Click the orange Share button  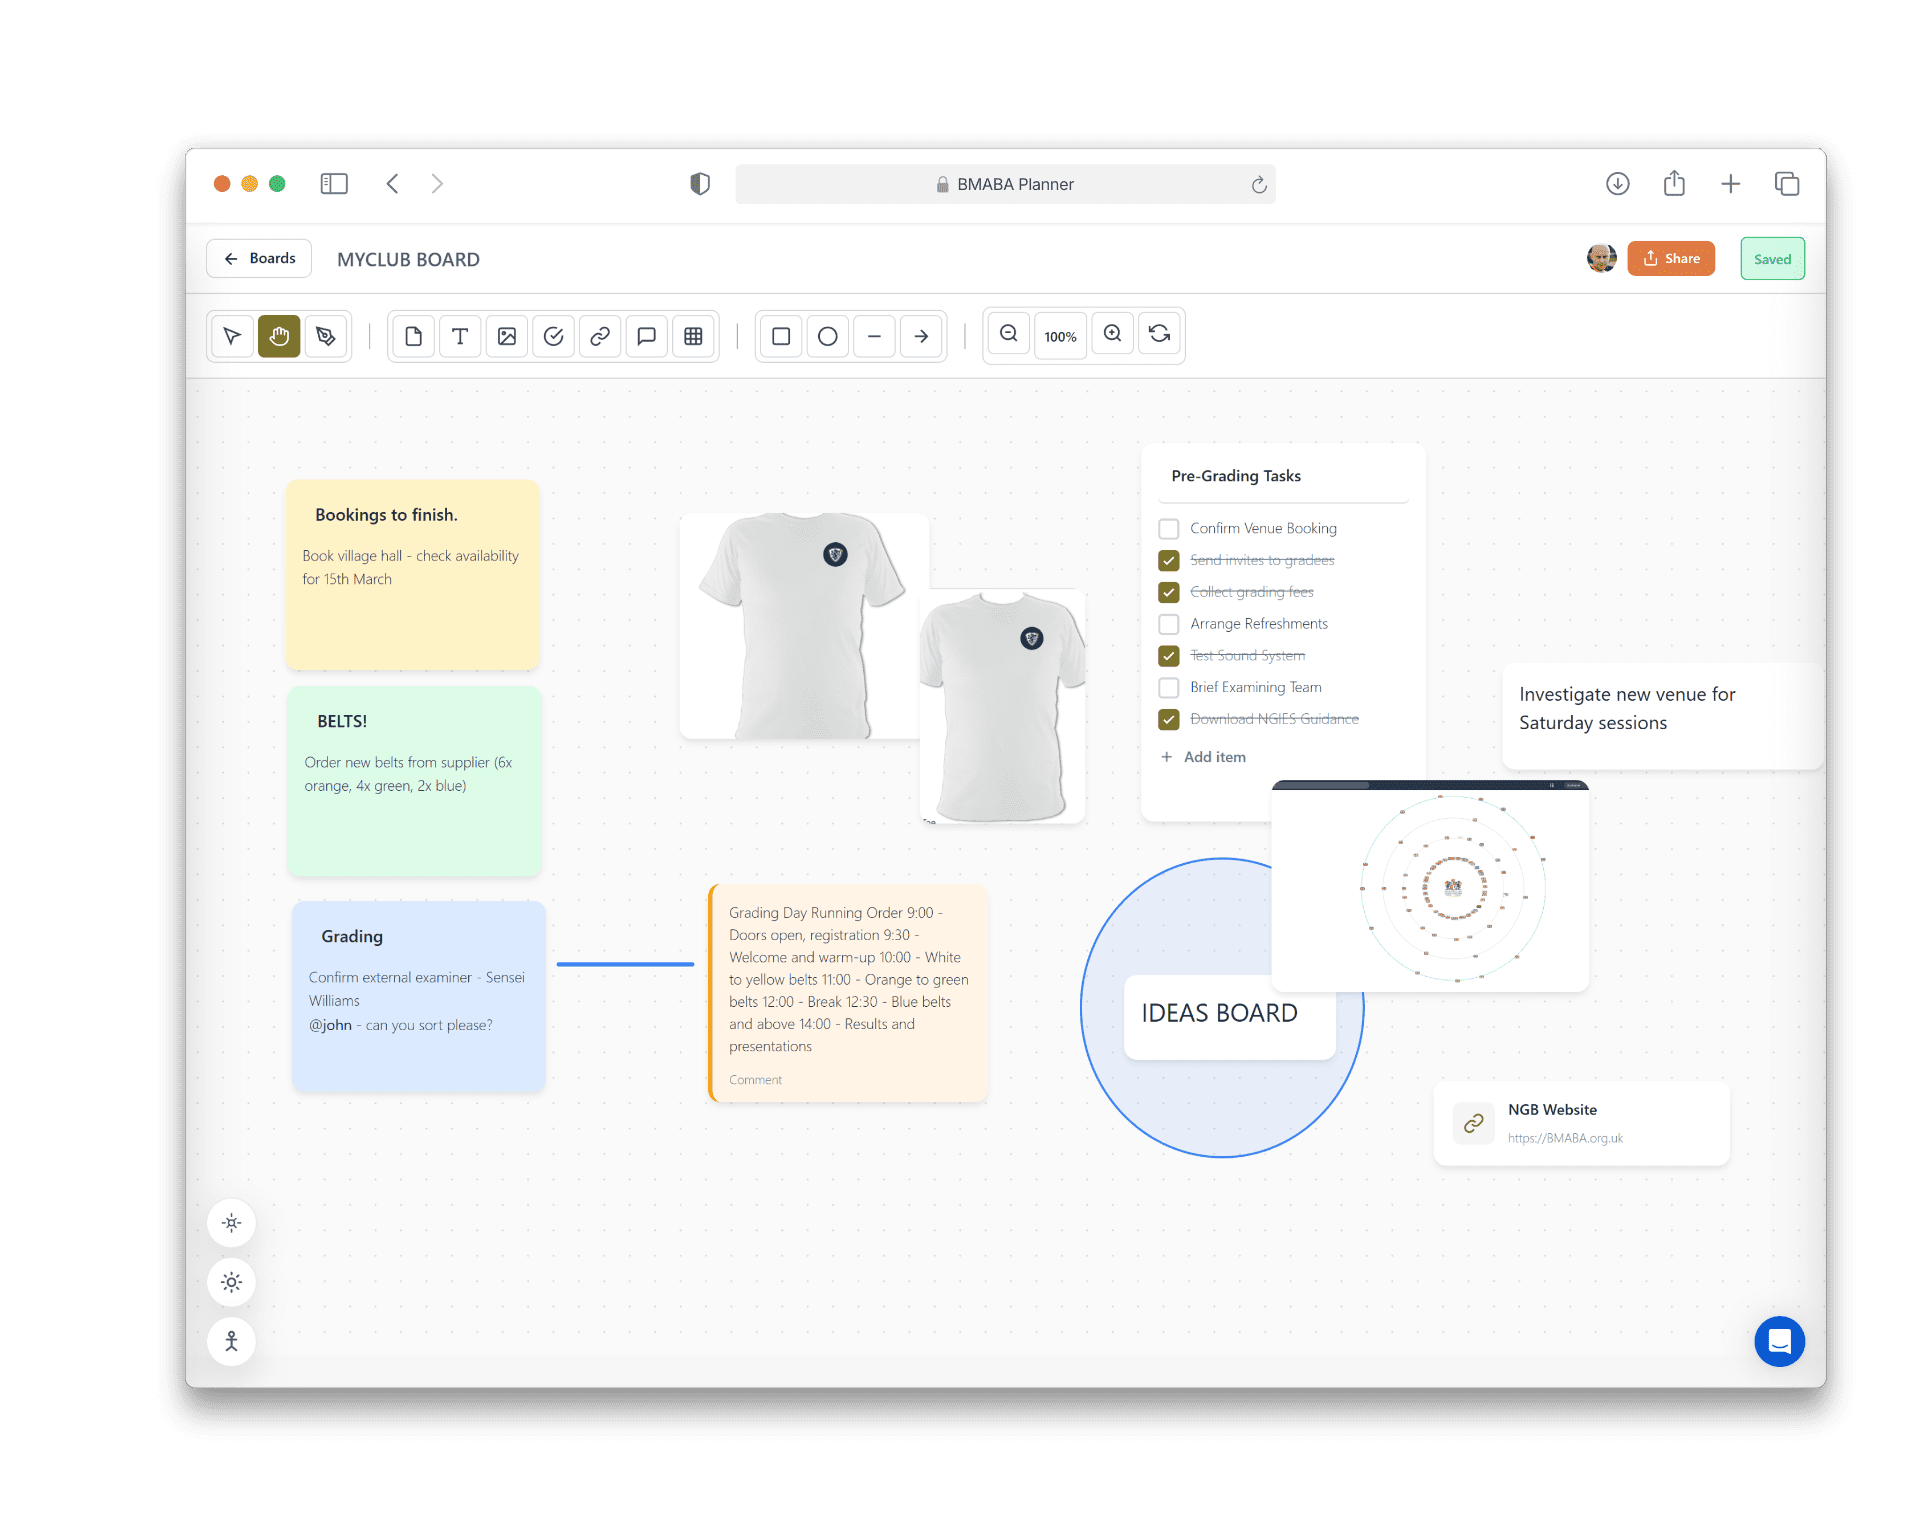[x=1670, y=258]
